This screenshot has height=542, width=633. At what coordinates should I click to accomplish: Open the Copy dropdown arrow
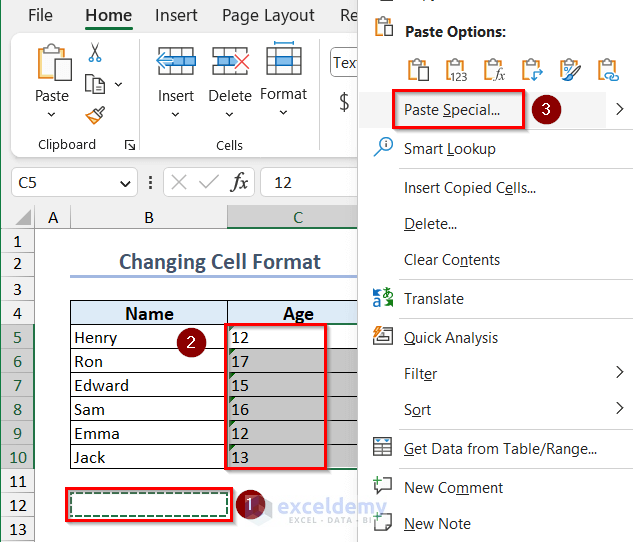tap(119, 85)
